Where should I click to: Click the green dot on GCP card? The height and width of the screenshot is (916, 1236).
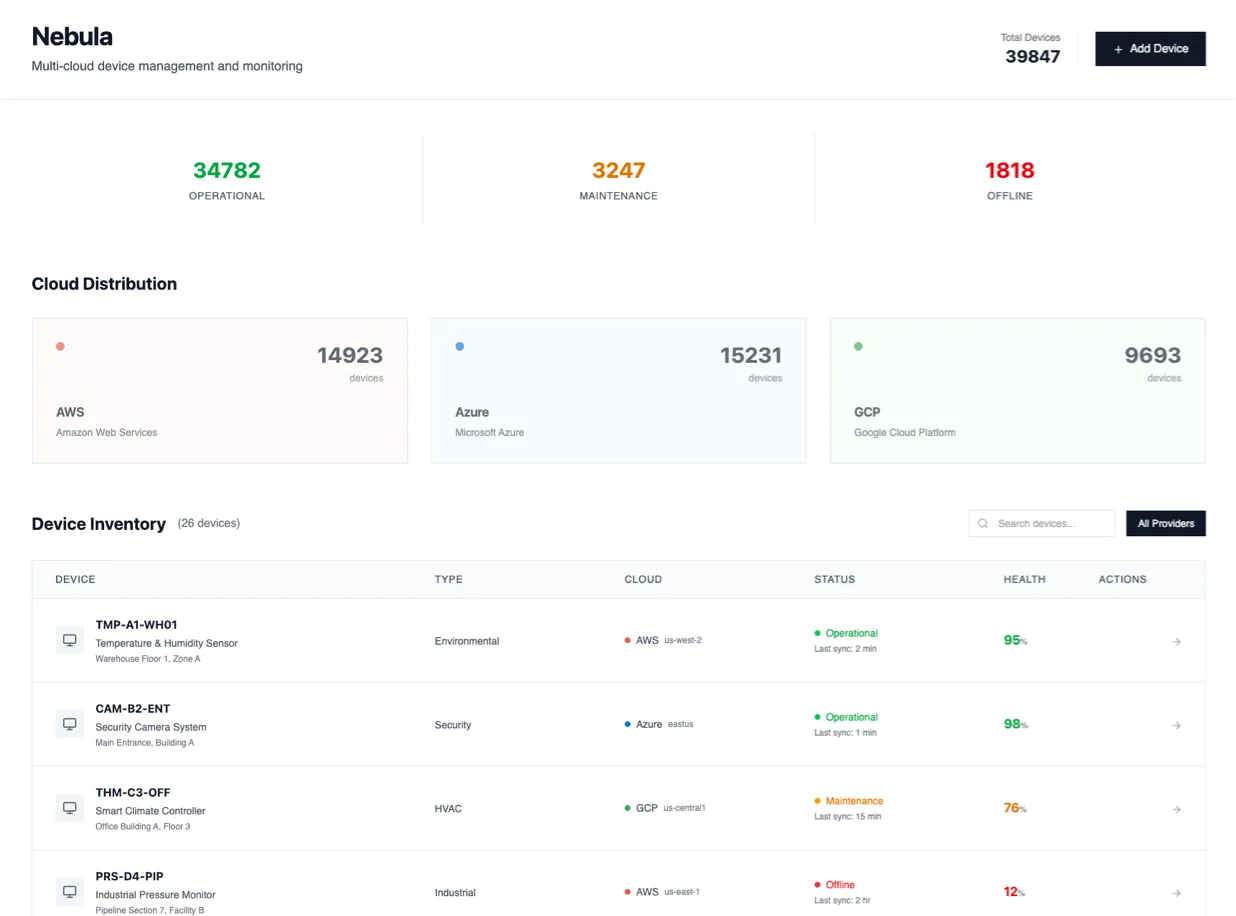click(x=858, y=347)
